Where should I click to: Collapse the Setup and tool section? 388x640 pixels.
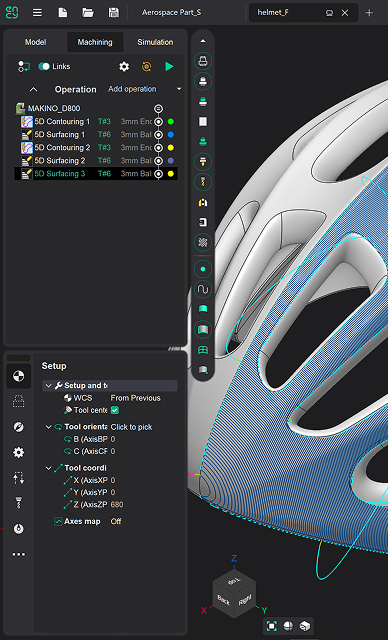click(x=49, y=386)
